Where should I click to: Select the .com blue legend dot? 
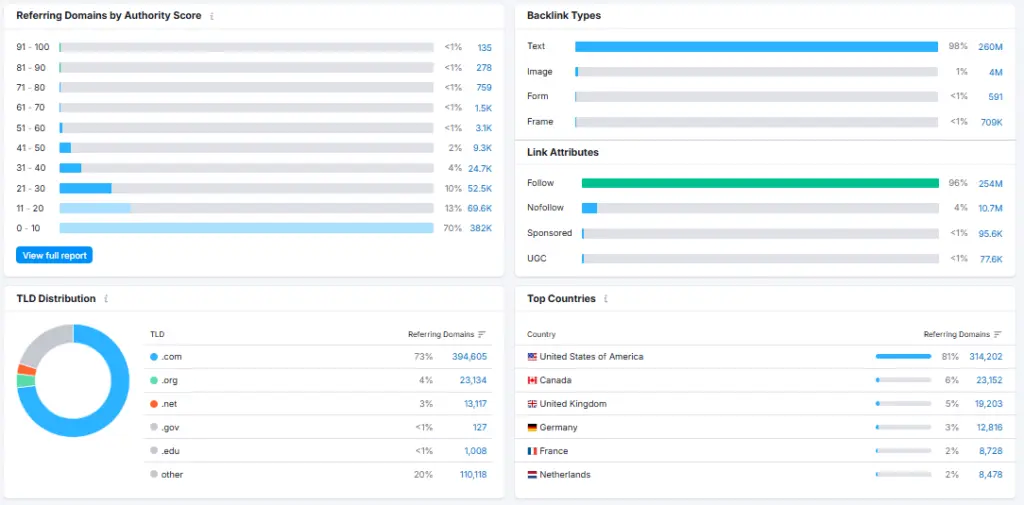click(154, 357)
